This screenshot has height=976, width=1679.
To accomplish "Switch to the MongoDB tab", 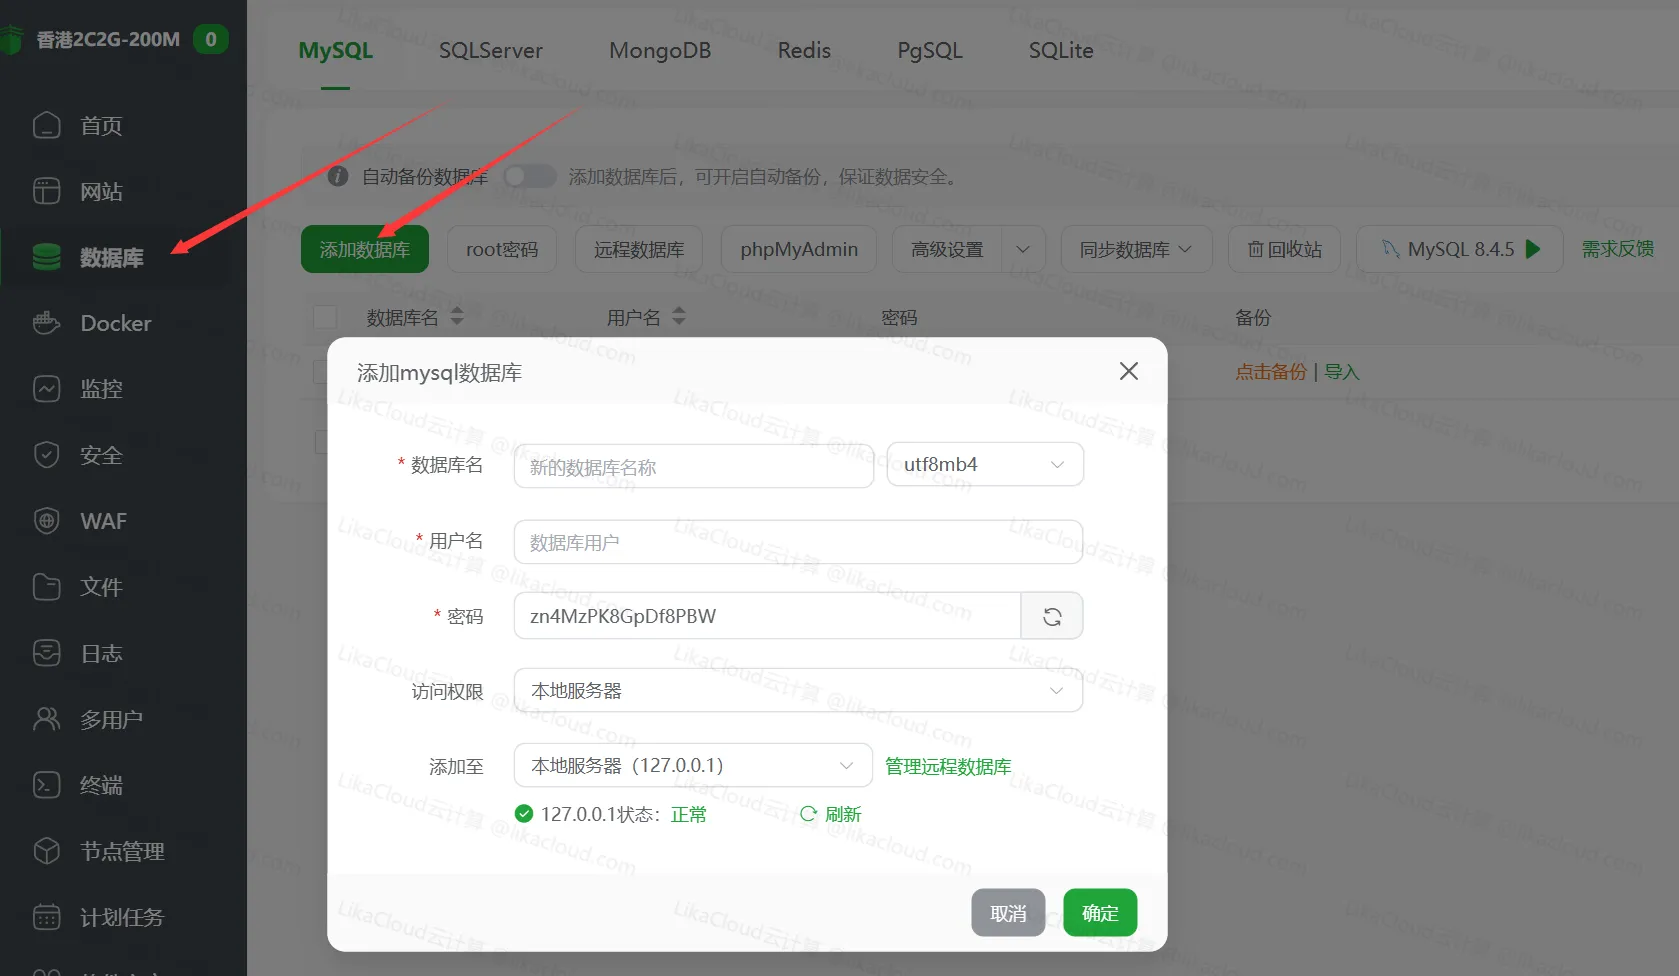I will 660,50.
